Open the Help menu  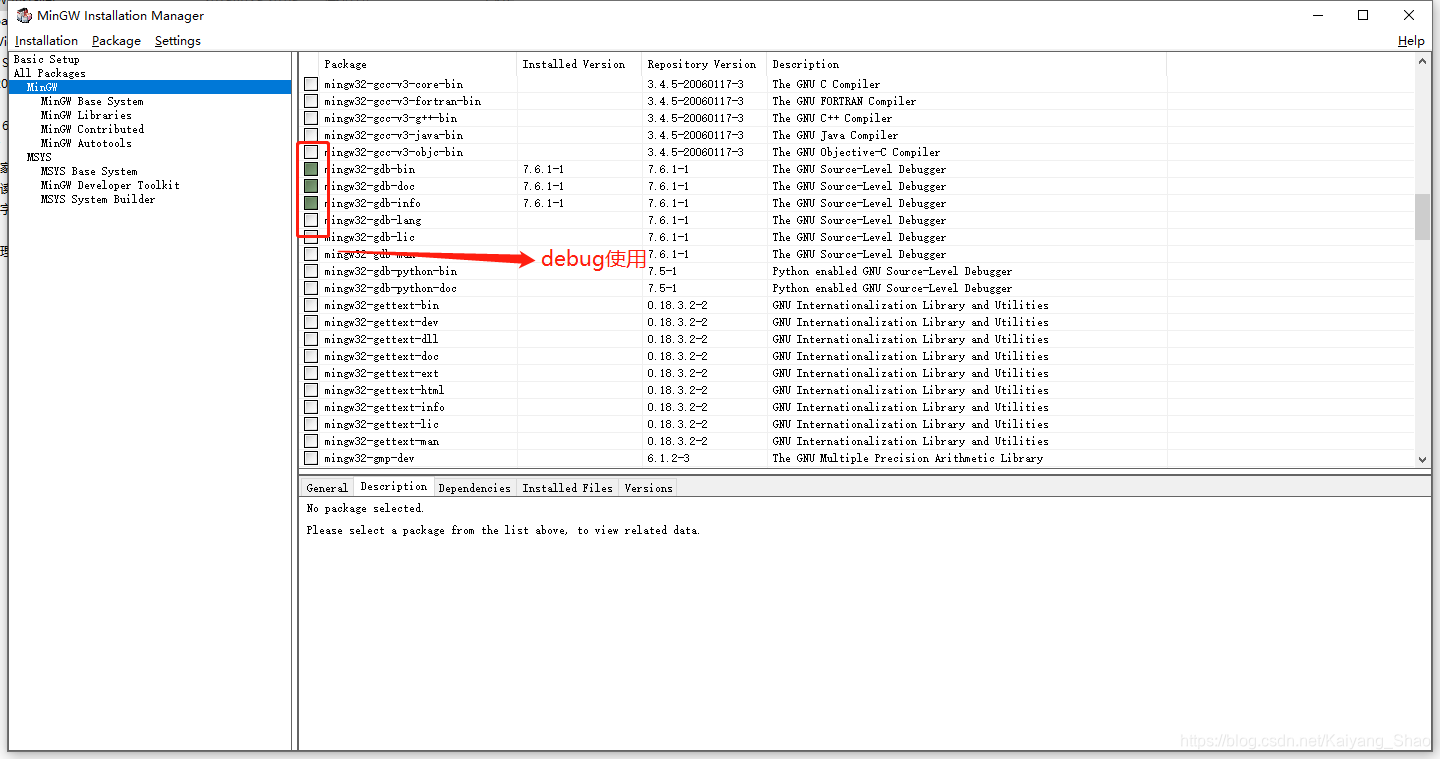1411,41
